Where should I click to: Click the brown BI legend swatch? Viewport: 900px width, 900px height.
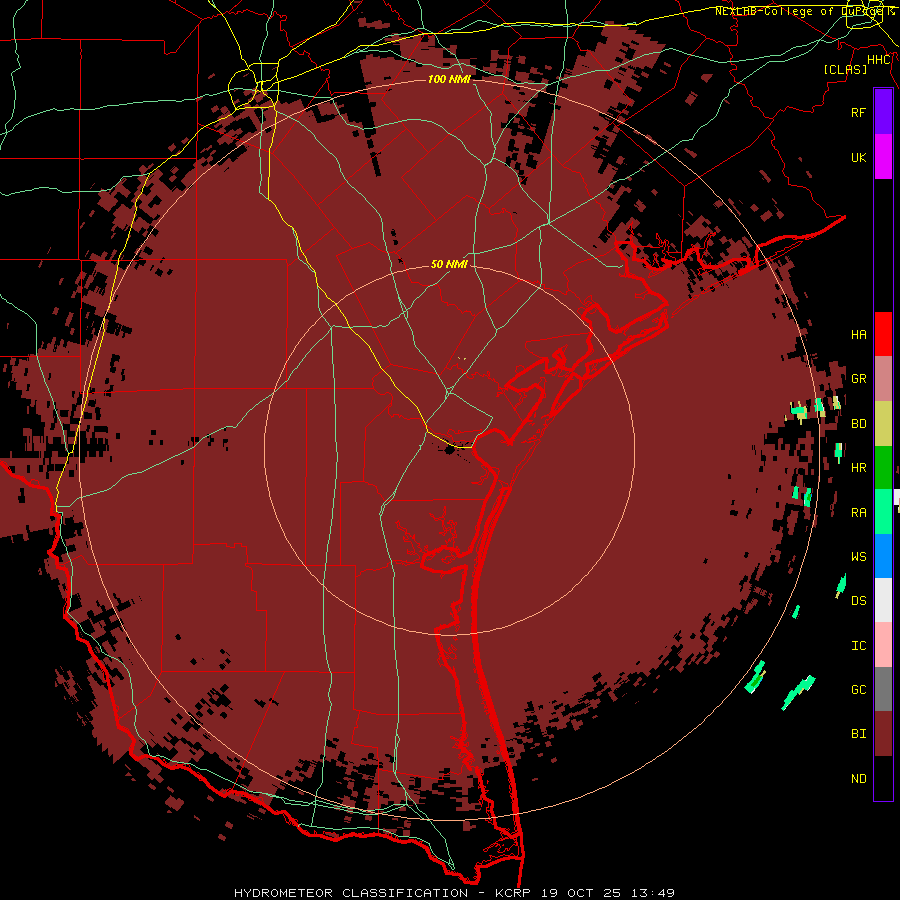883,734
